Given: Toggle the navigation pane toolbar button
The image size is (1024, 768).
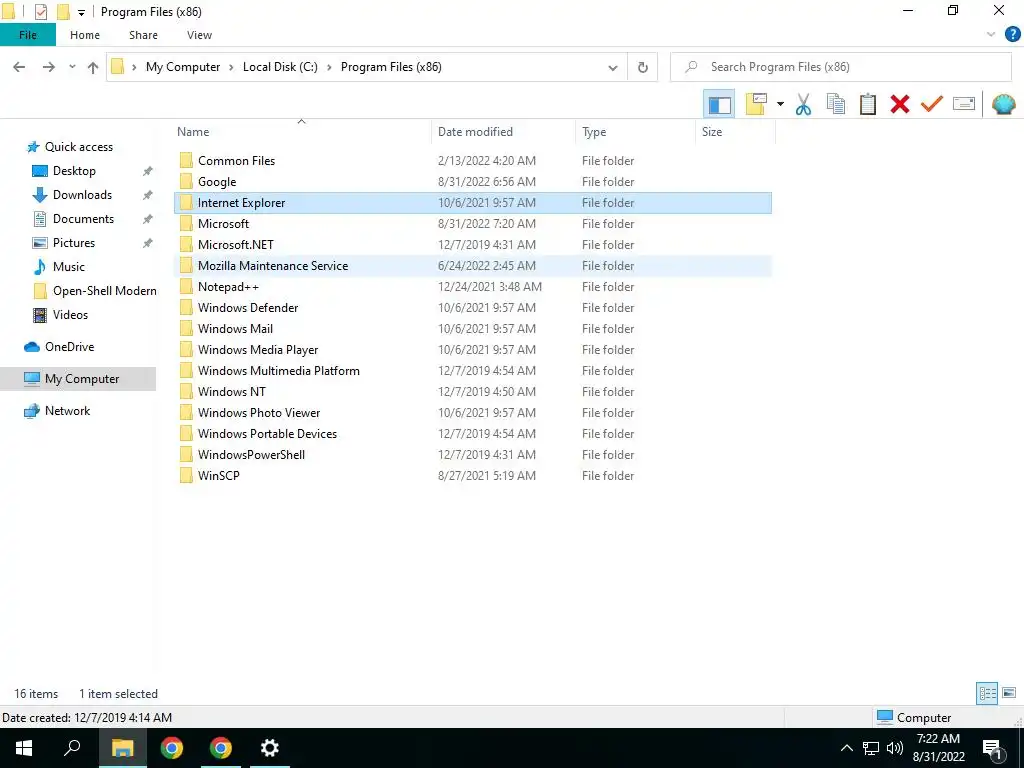Looking at the screenshot, I should tap(719, 104).
